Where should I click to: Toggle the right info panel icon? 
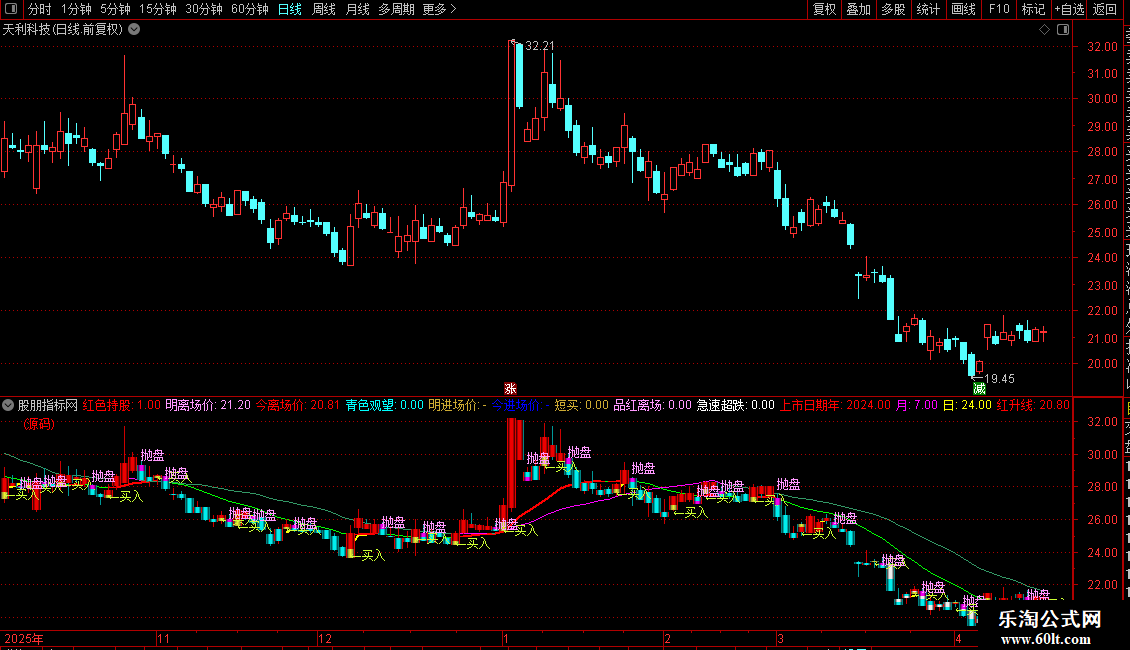tap(1063, 29)
